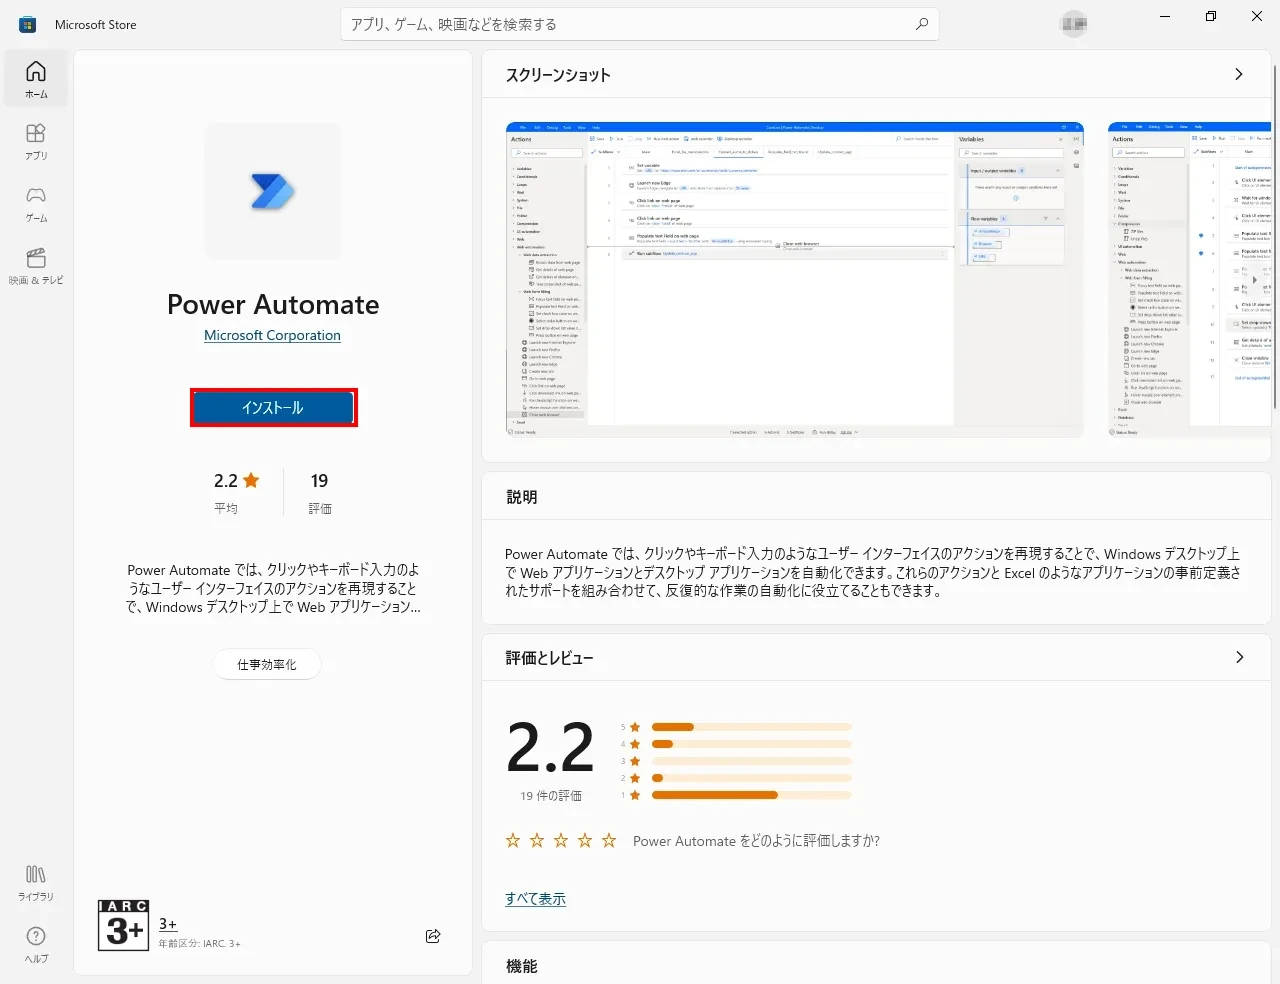The width and height of the screenshot is (1280, 984).
Task: Click the IARC 3+ rating badge
Action: pos(123,925)
